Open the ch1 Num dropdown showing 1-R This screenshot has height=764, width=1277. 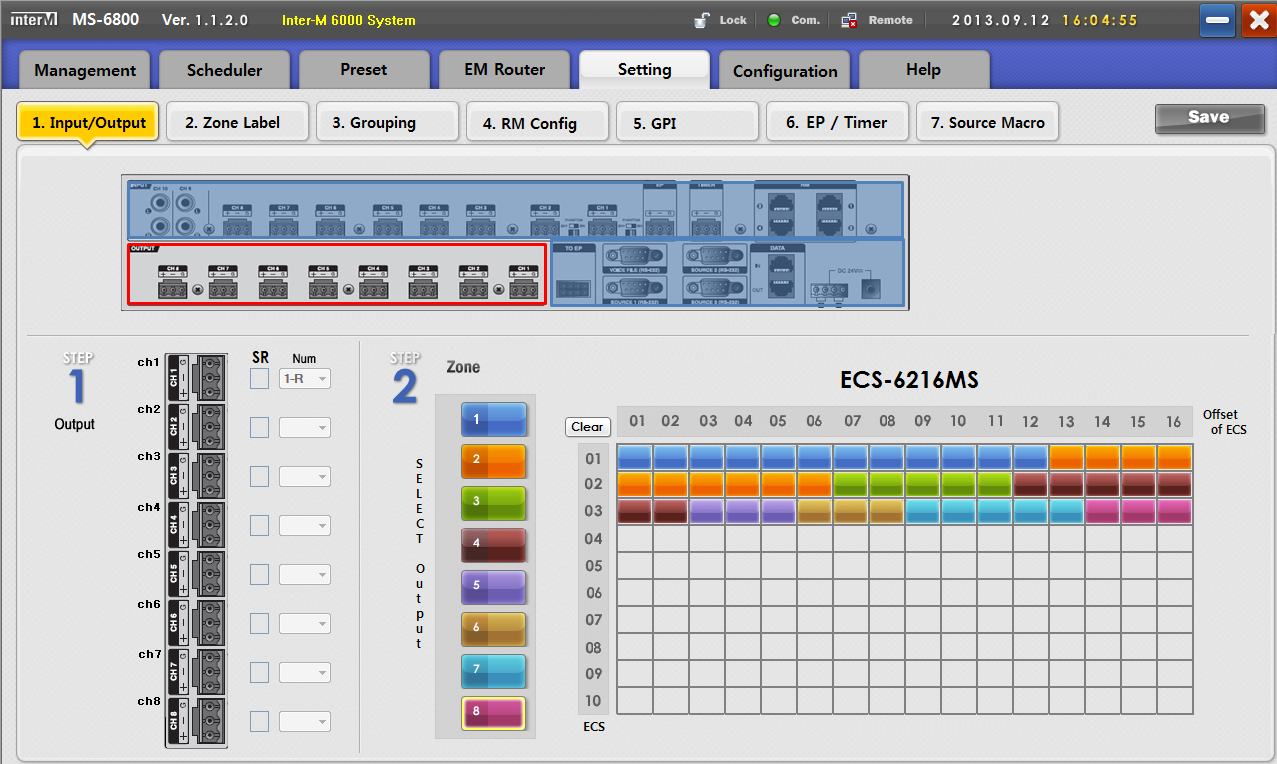304,379
